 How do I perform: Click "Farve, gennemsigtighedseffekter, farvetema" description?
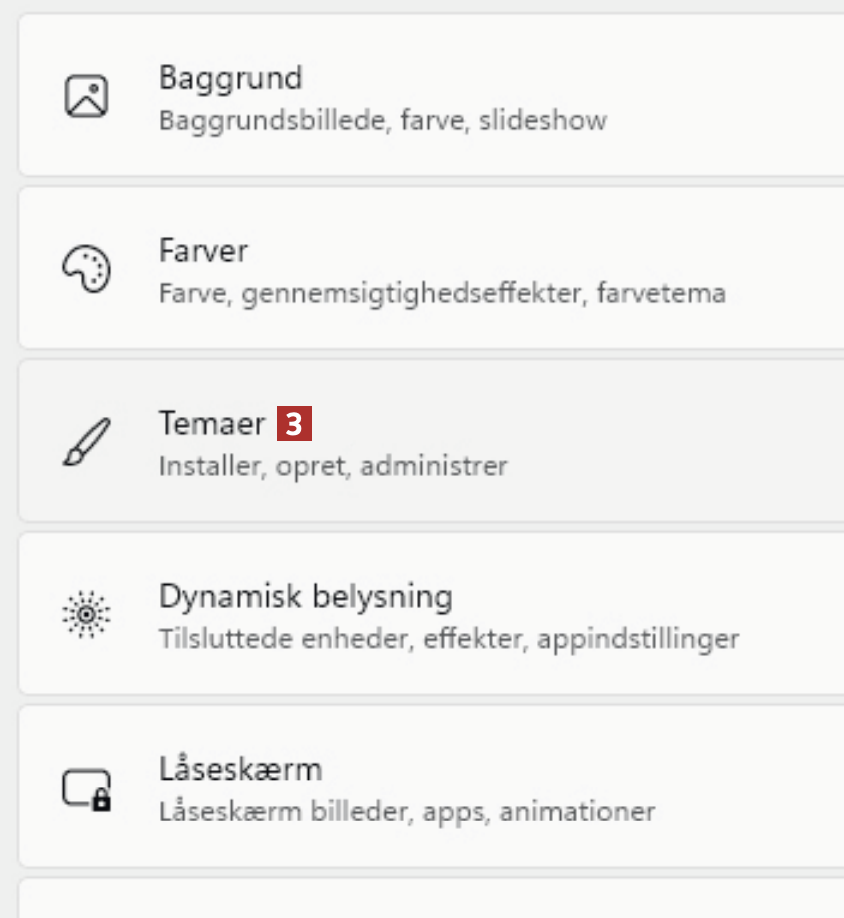coord(441,295)
